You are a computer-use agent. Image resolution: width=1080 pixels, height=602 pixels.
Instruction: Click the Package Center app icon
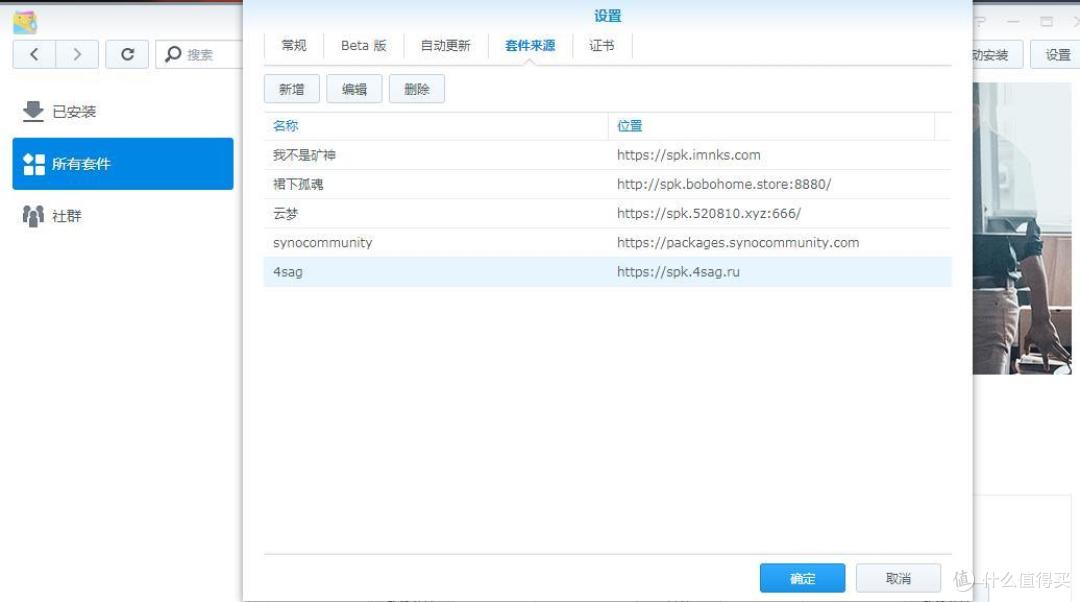point(25,22)
